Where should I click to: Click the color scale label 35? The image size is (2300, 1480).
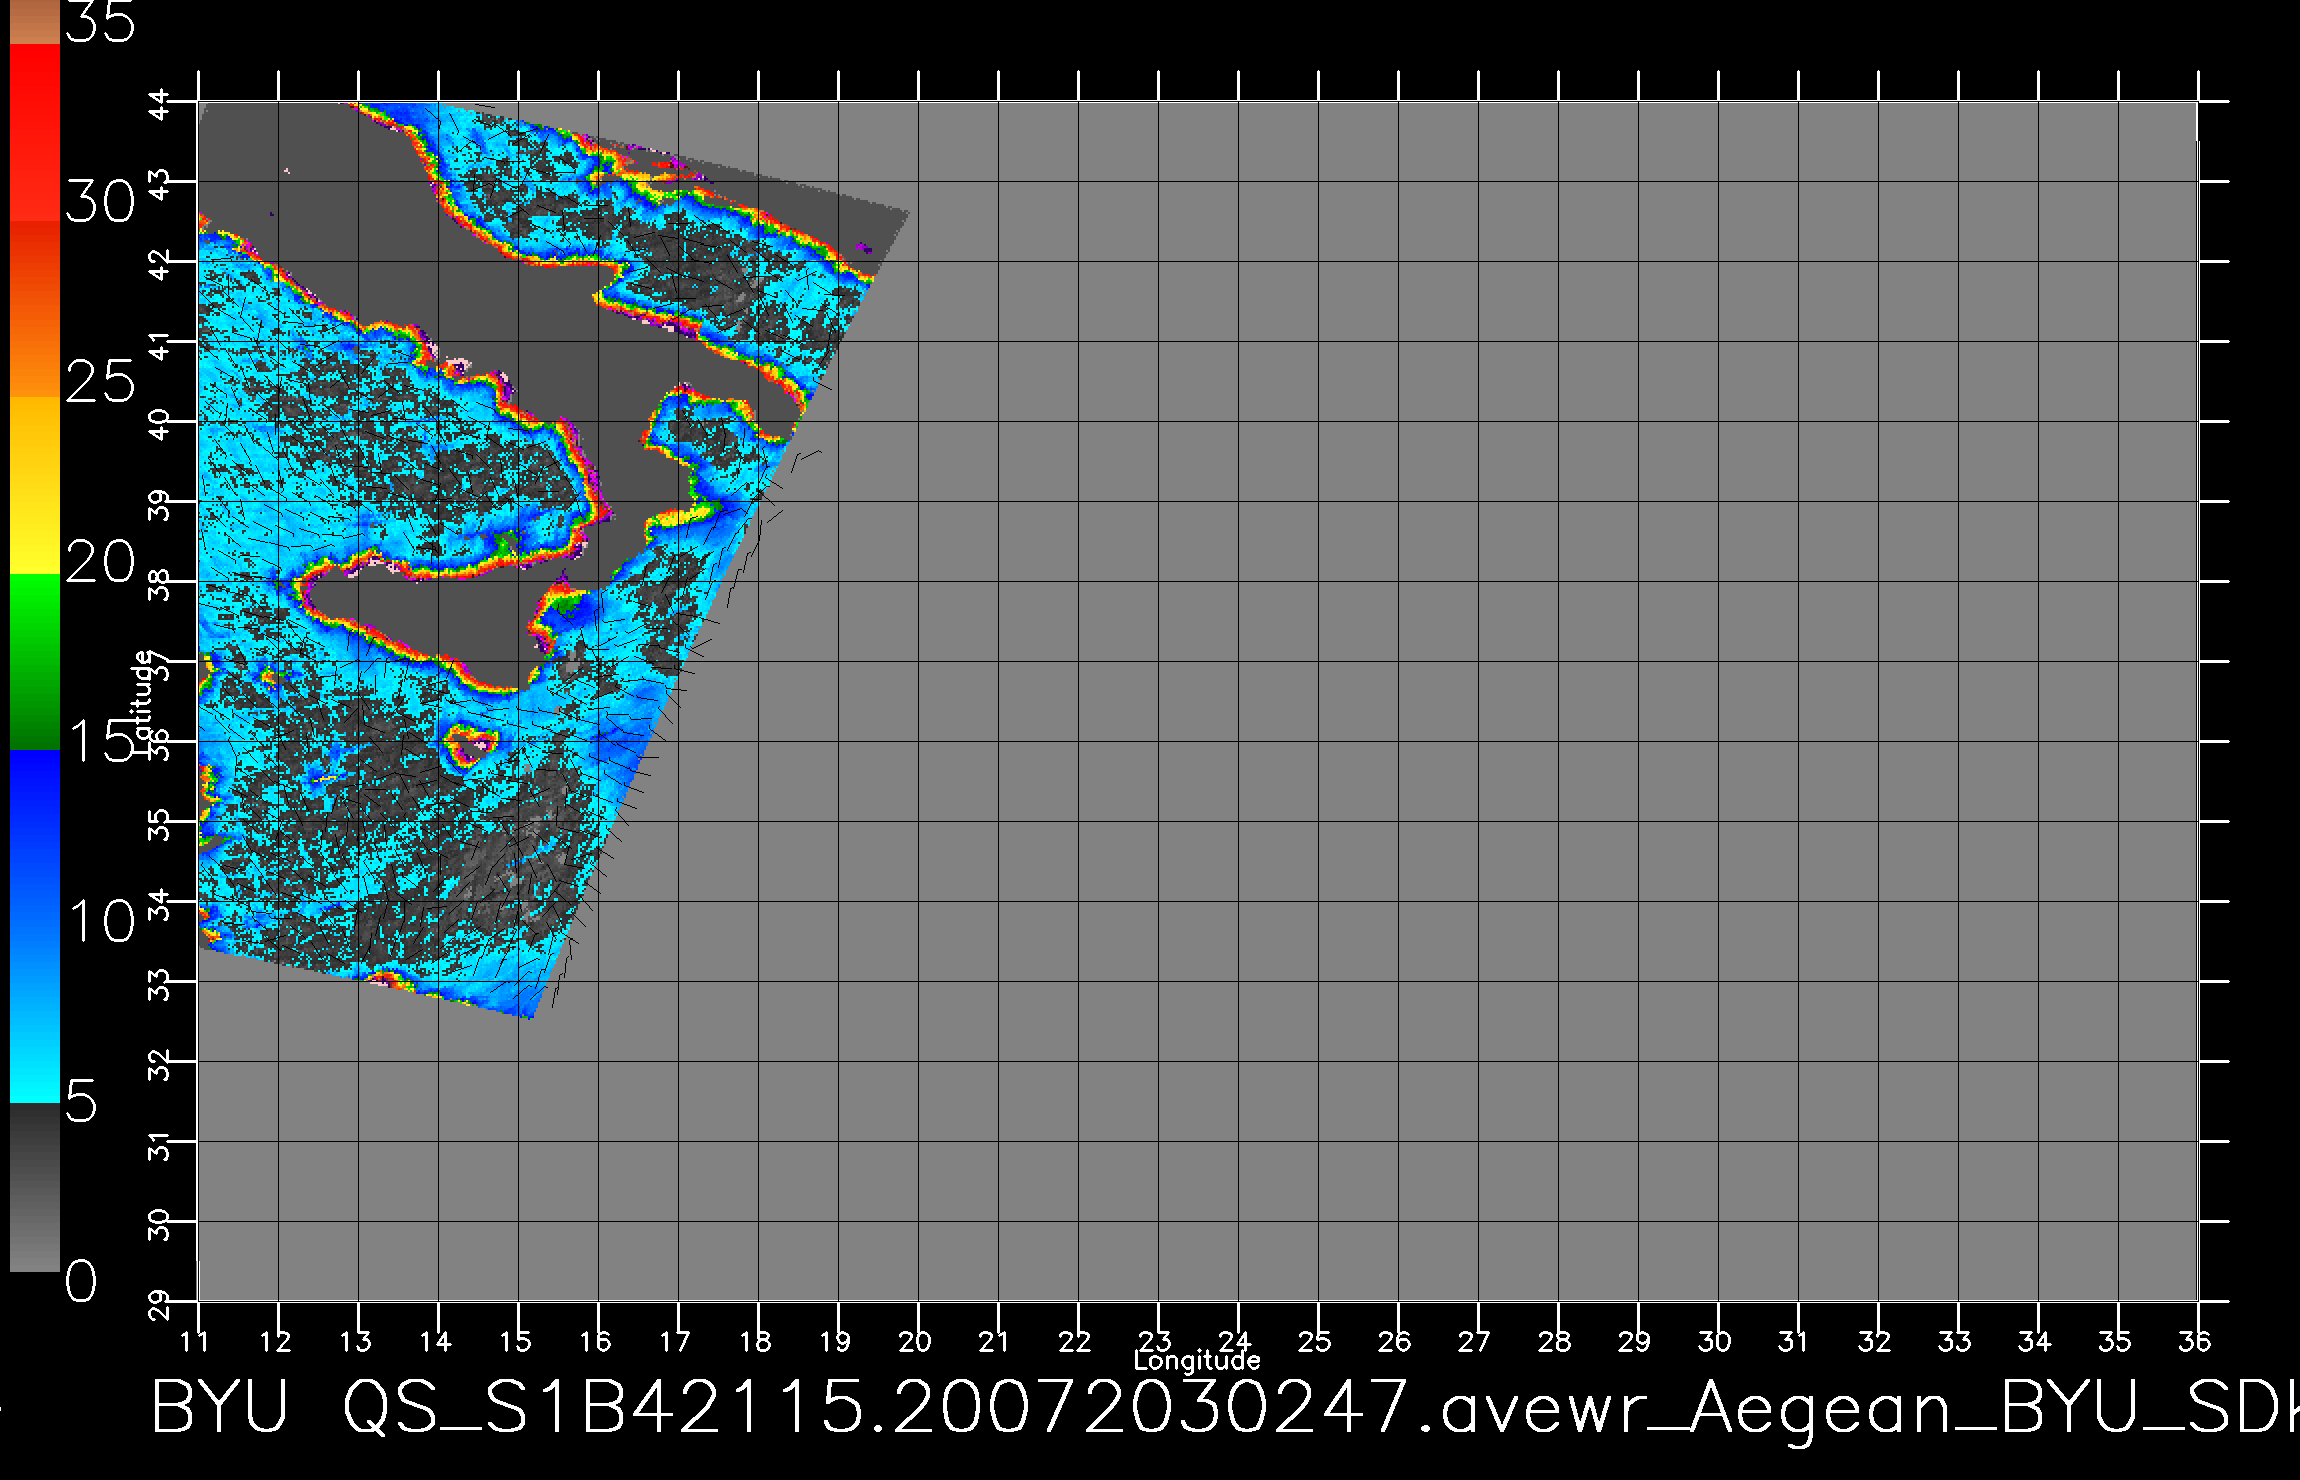pos(100,22)
